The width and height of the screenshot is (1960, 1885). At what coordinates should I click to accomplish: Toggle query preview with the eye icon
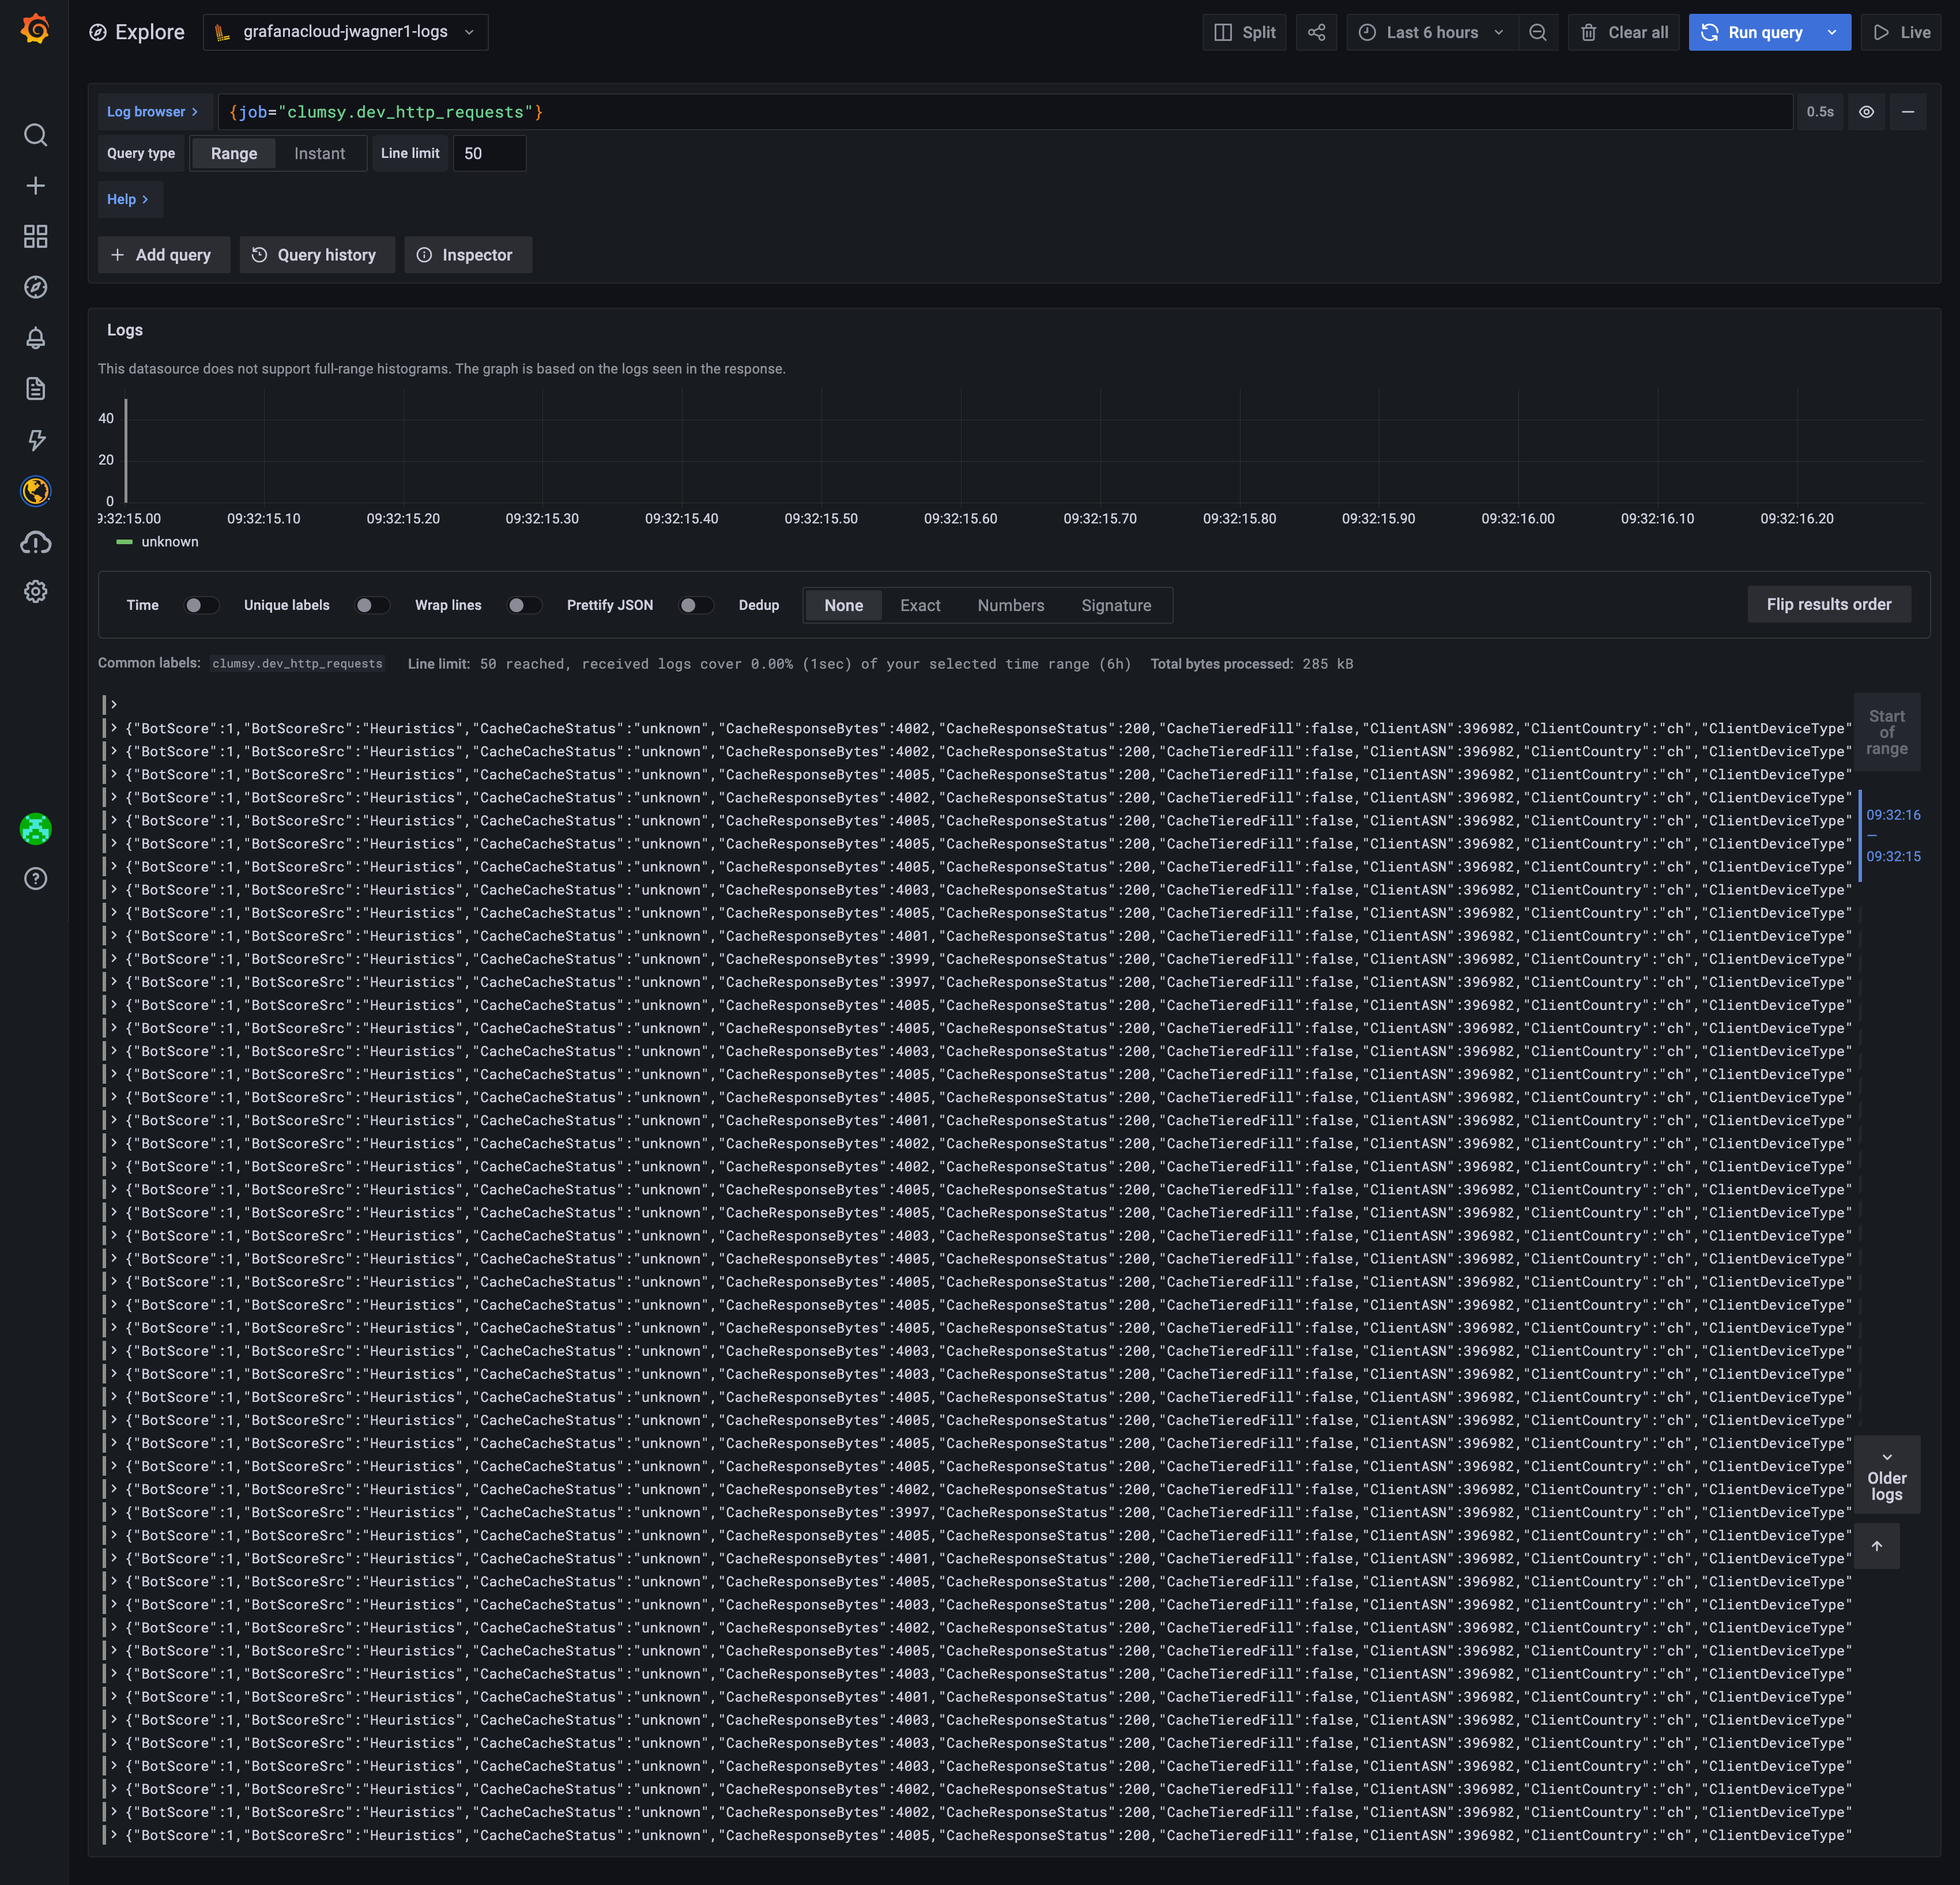pos(1866,111)
